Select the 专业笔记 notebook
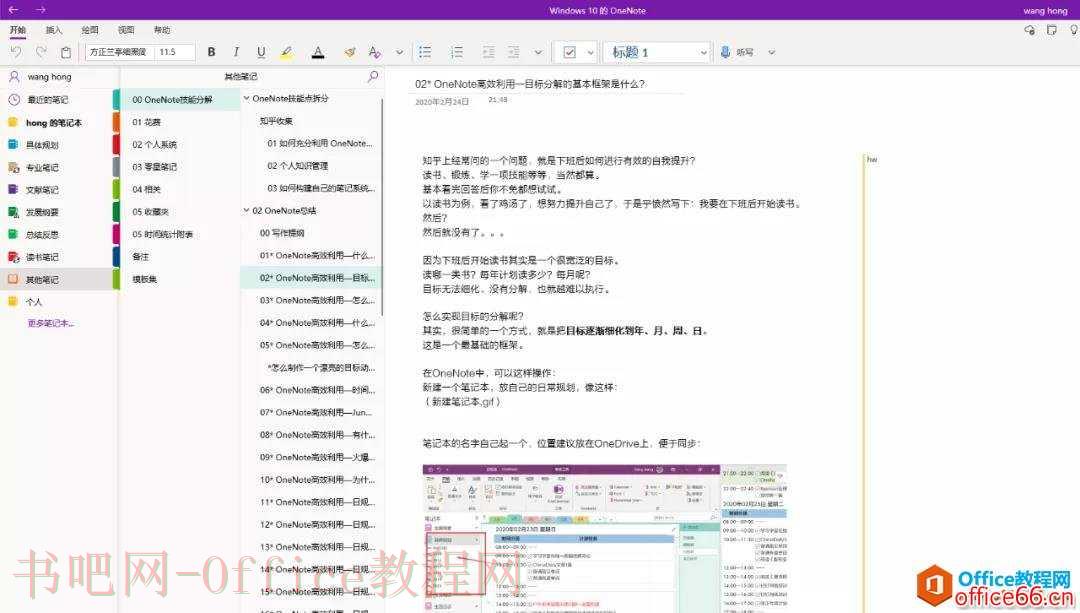The height and width of the screenshot is (613, 1080). click(56, 167)
